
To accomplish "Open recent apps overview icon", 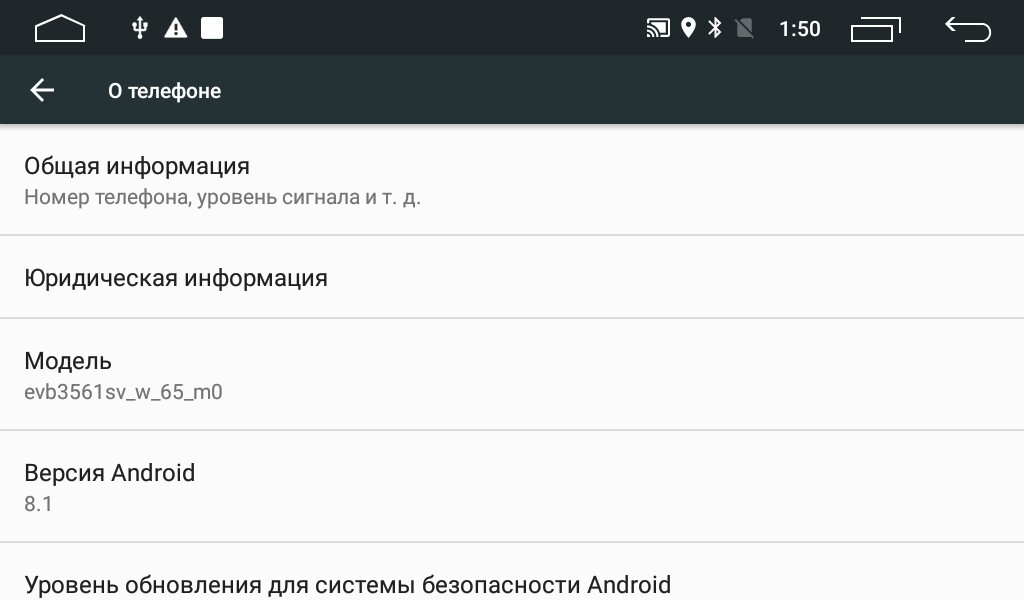I will [876, 29].
